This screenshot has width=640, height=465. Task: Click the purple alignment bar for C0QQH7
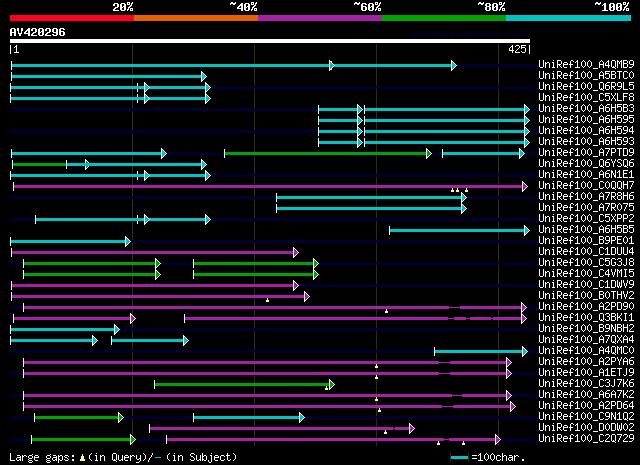point(270,187)
